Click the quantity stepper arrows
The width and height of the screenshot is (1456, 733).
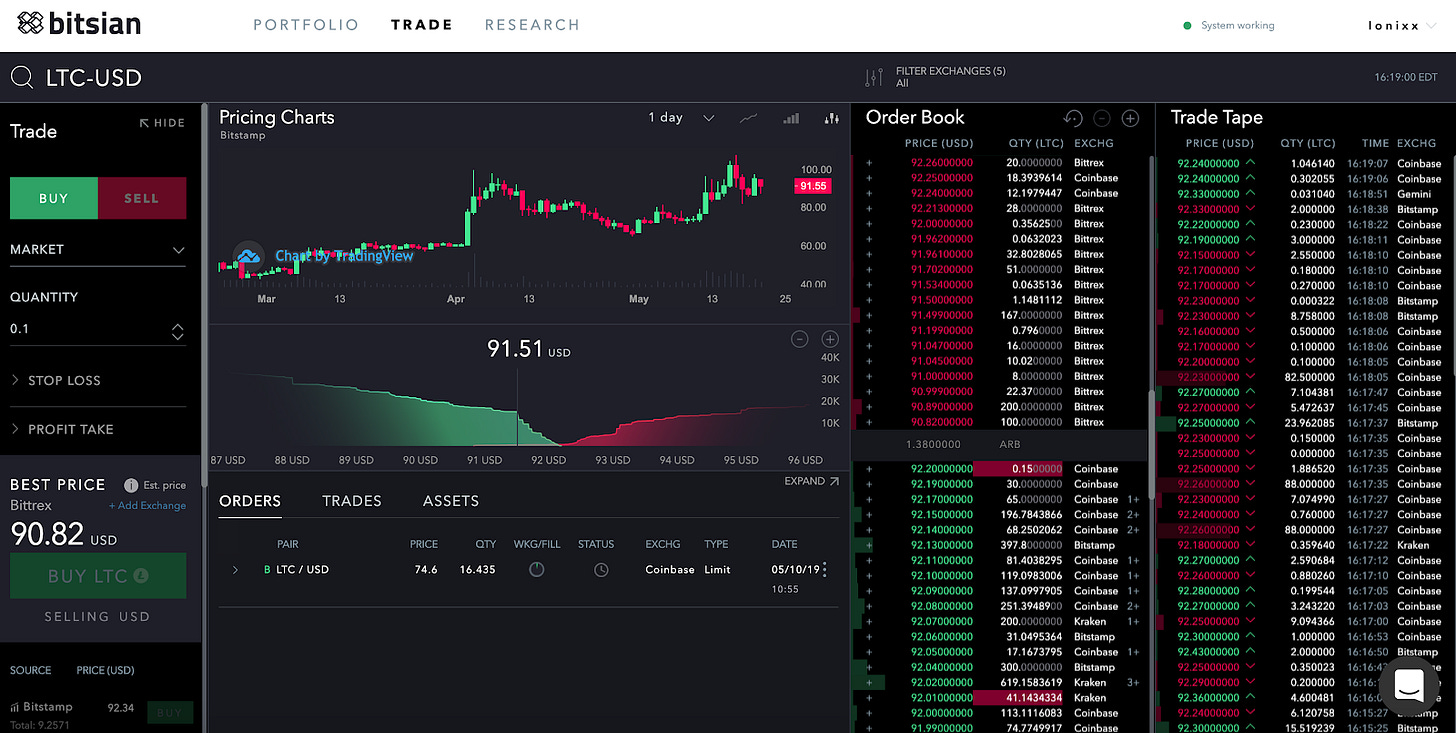(x=177, y=331)
